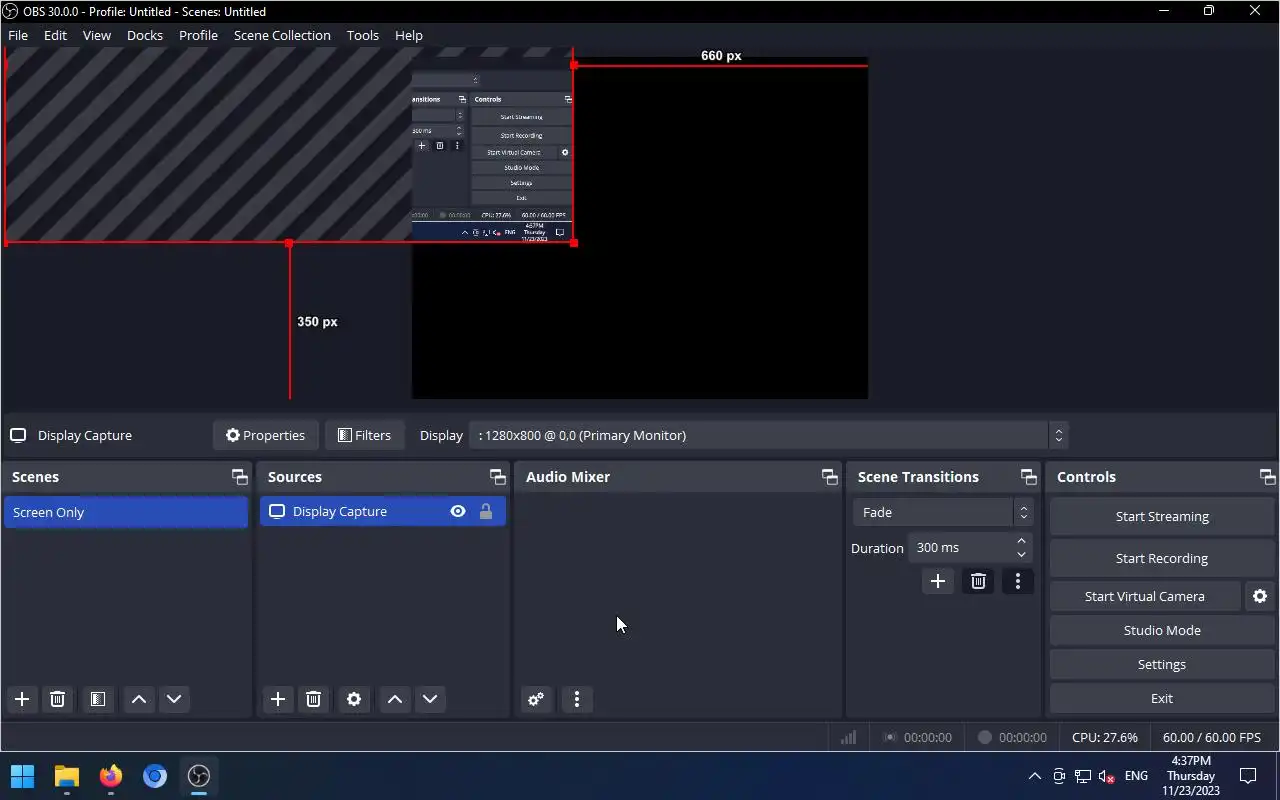1280x800 pixels.
Task: Remove selected scene with trash icon
Action: click(58, 699)
